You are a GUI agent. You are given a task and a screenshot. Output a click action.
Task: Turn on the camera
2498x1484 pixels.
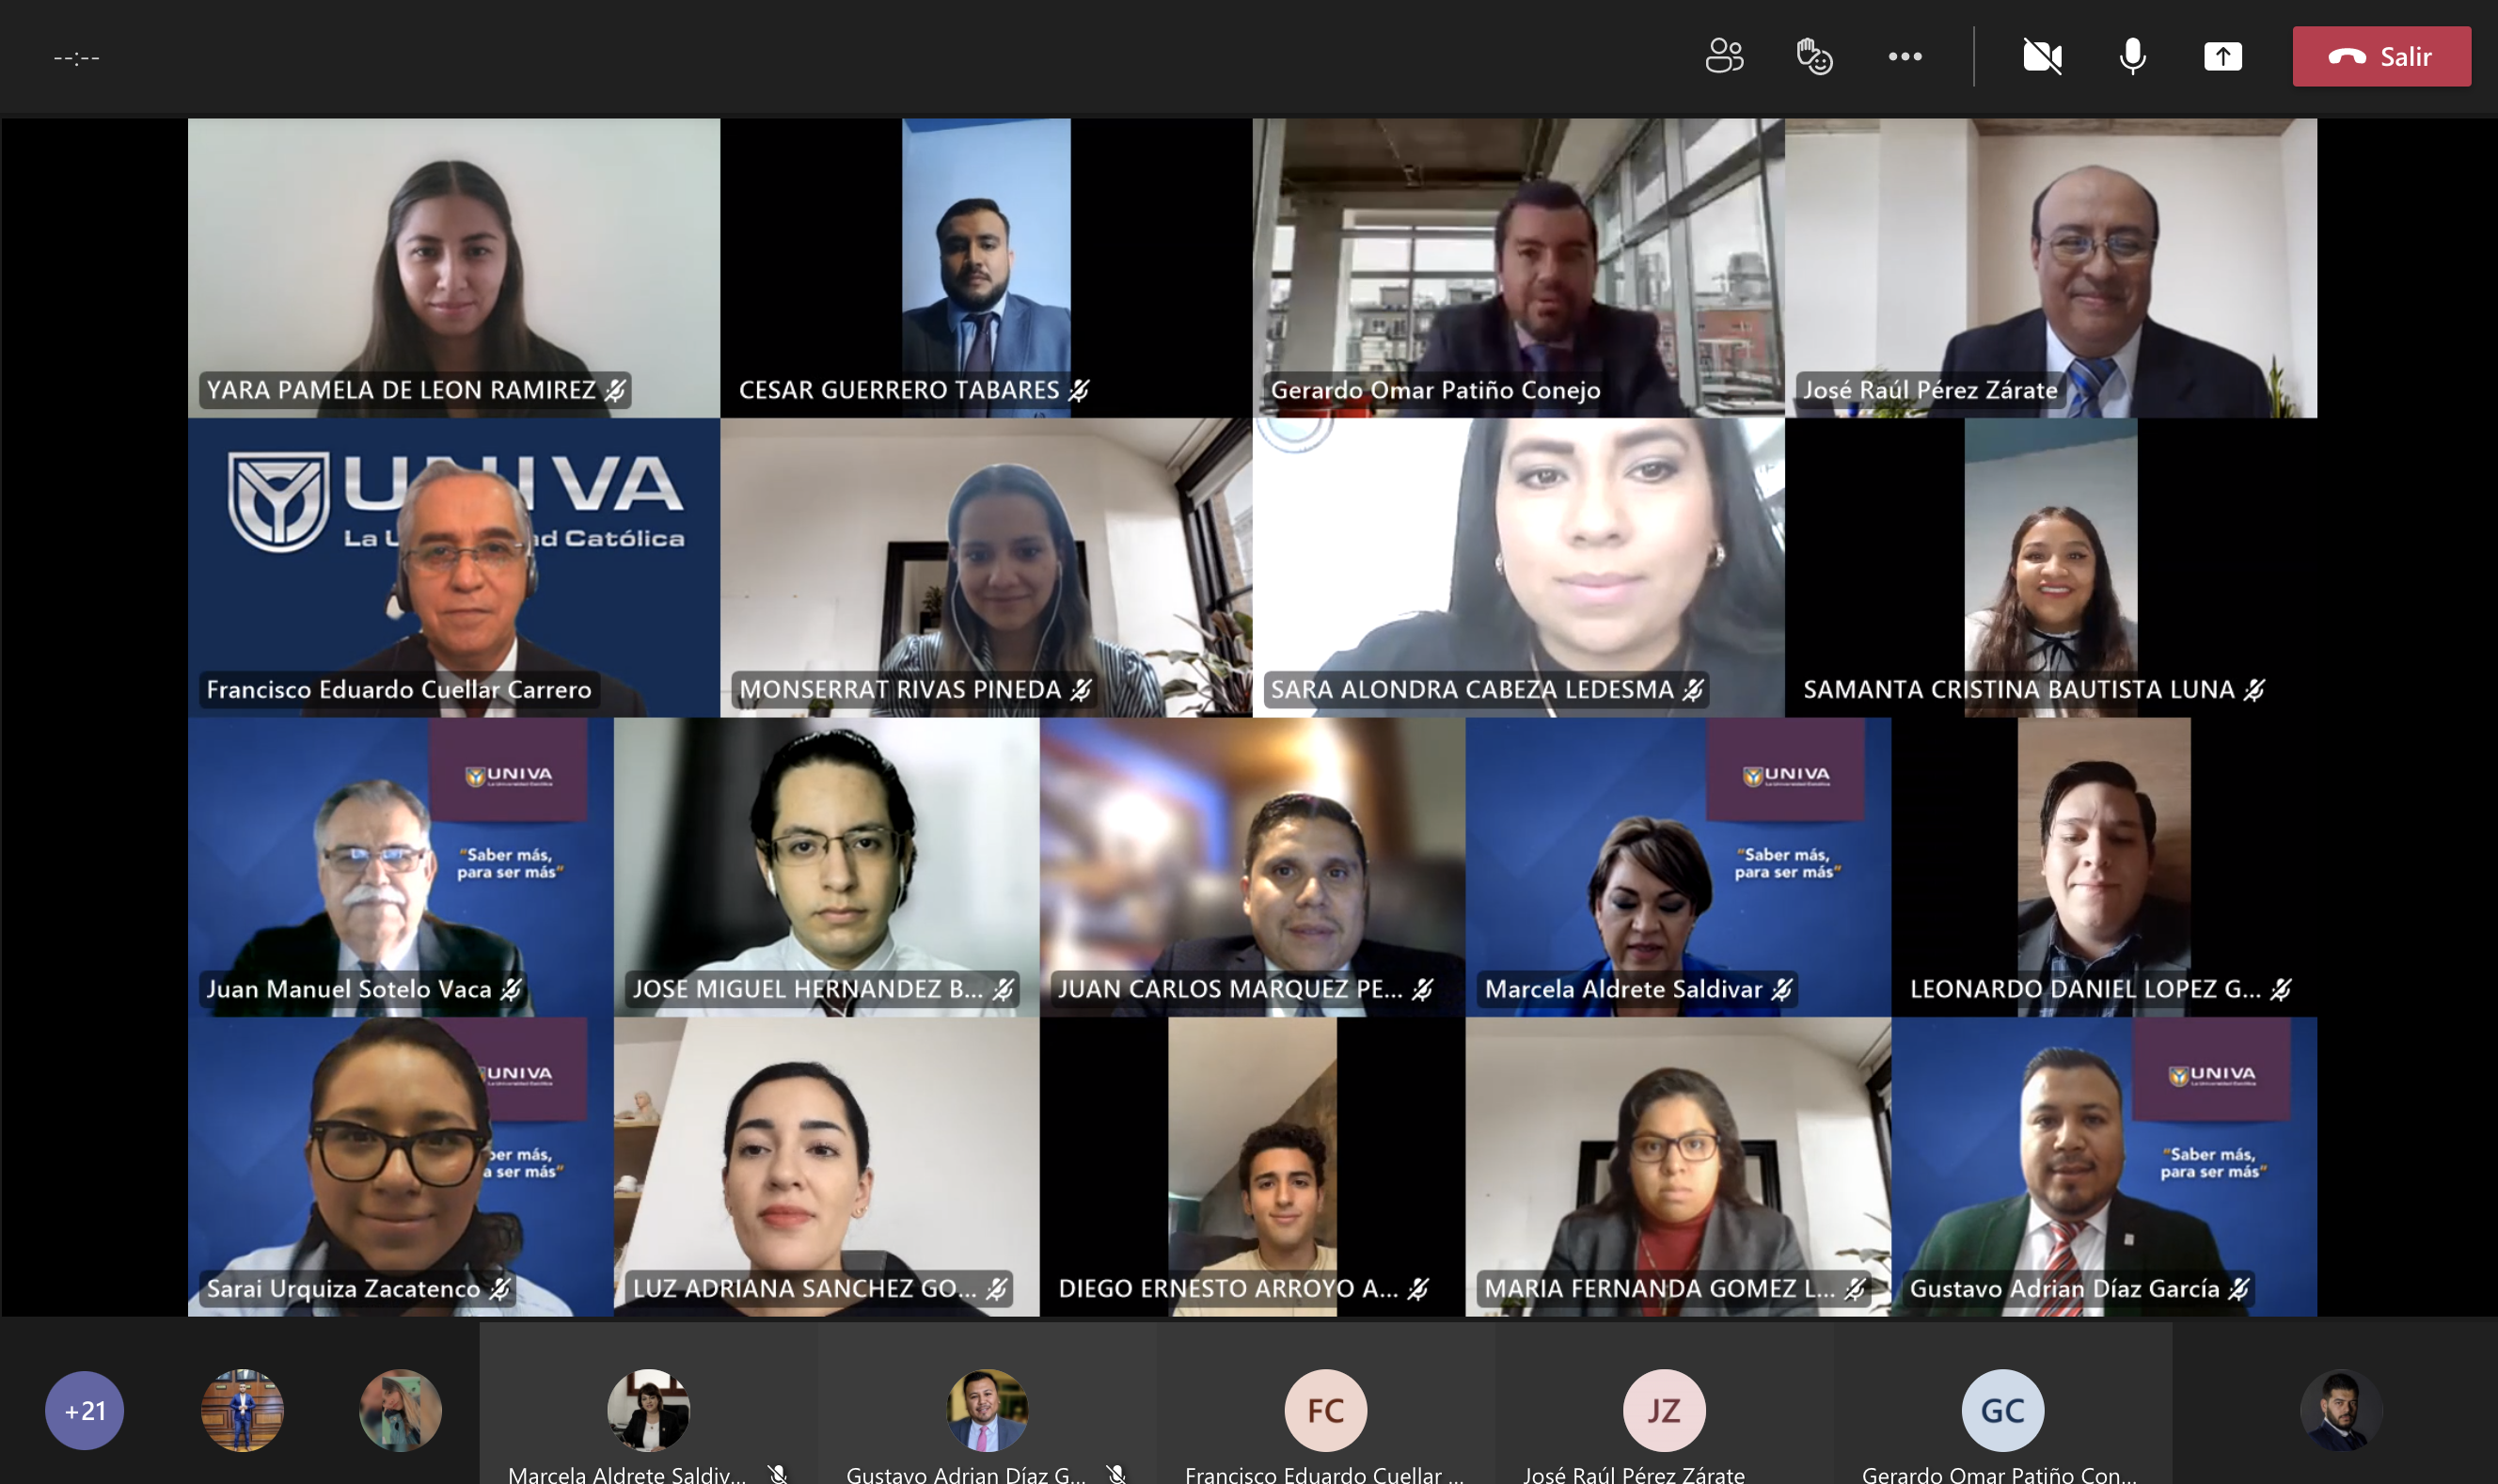[x=2042, y=56]
